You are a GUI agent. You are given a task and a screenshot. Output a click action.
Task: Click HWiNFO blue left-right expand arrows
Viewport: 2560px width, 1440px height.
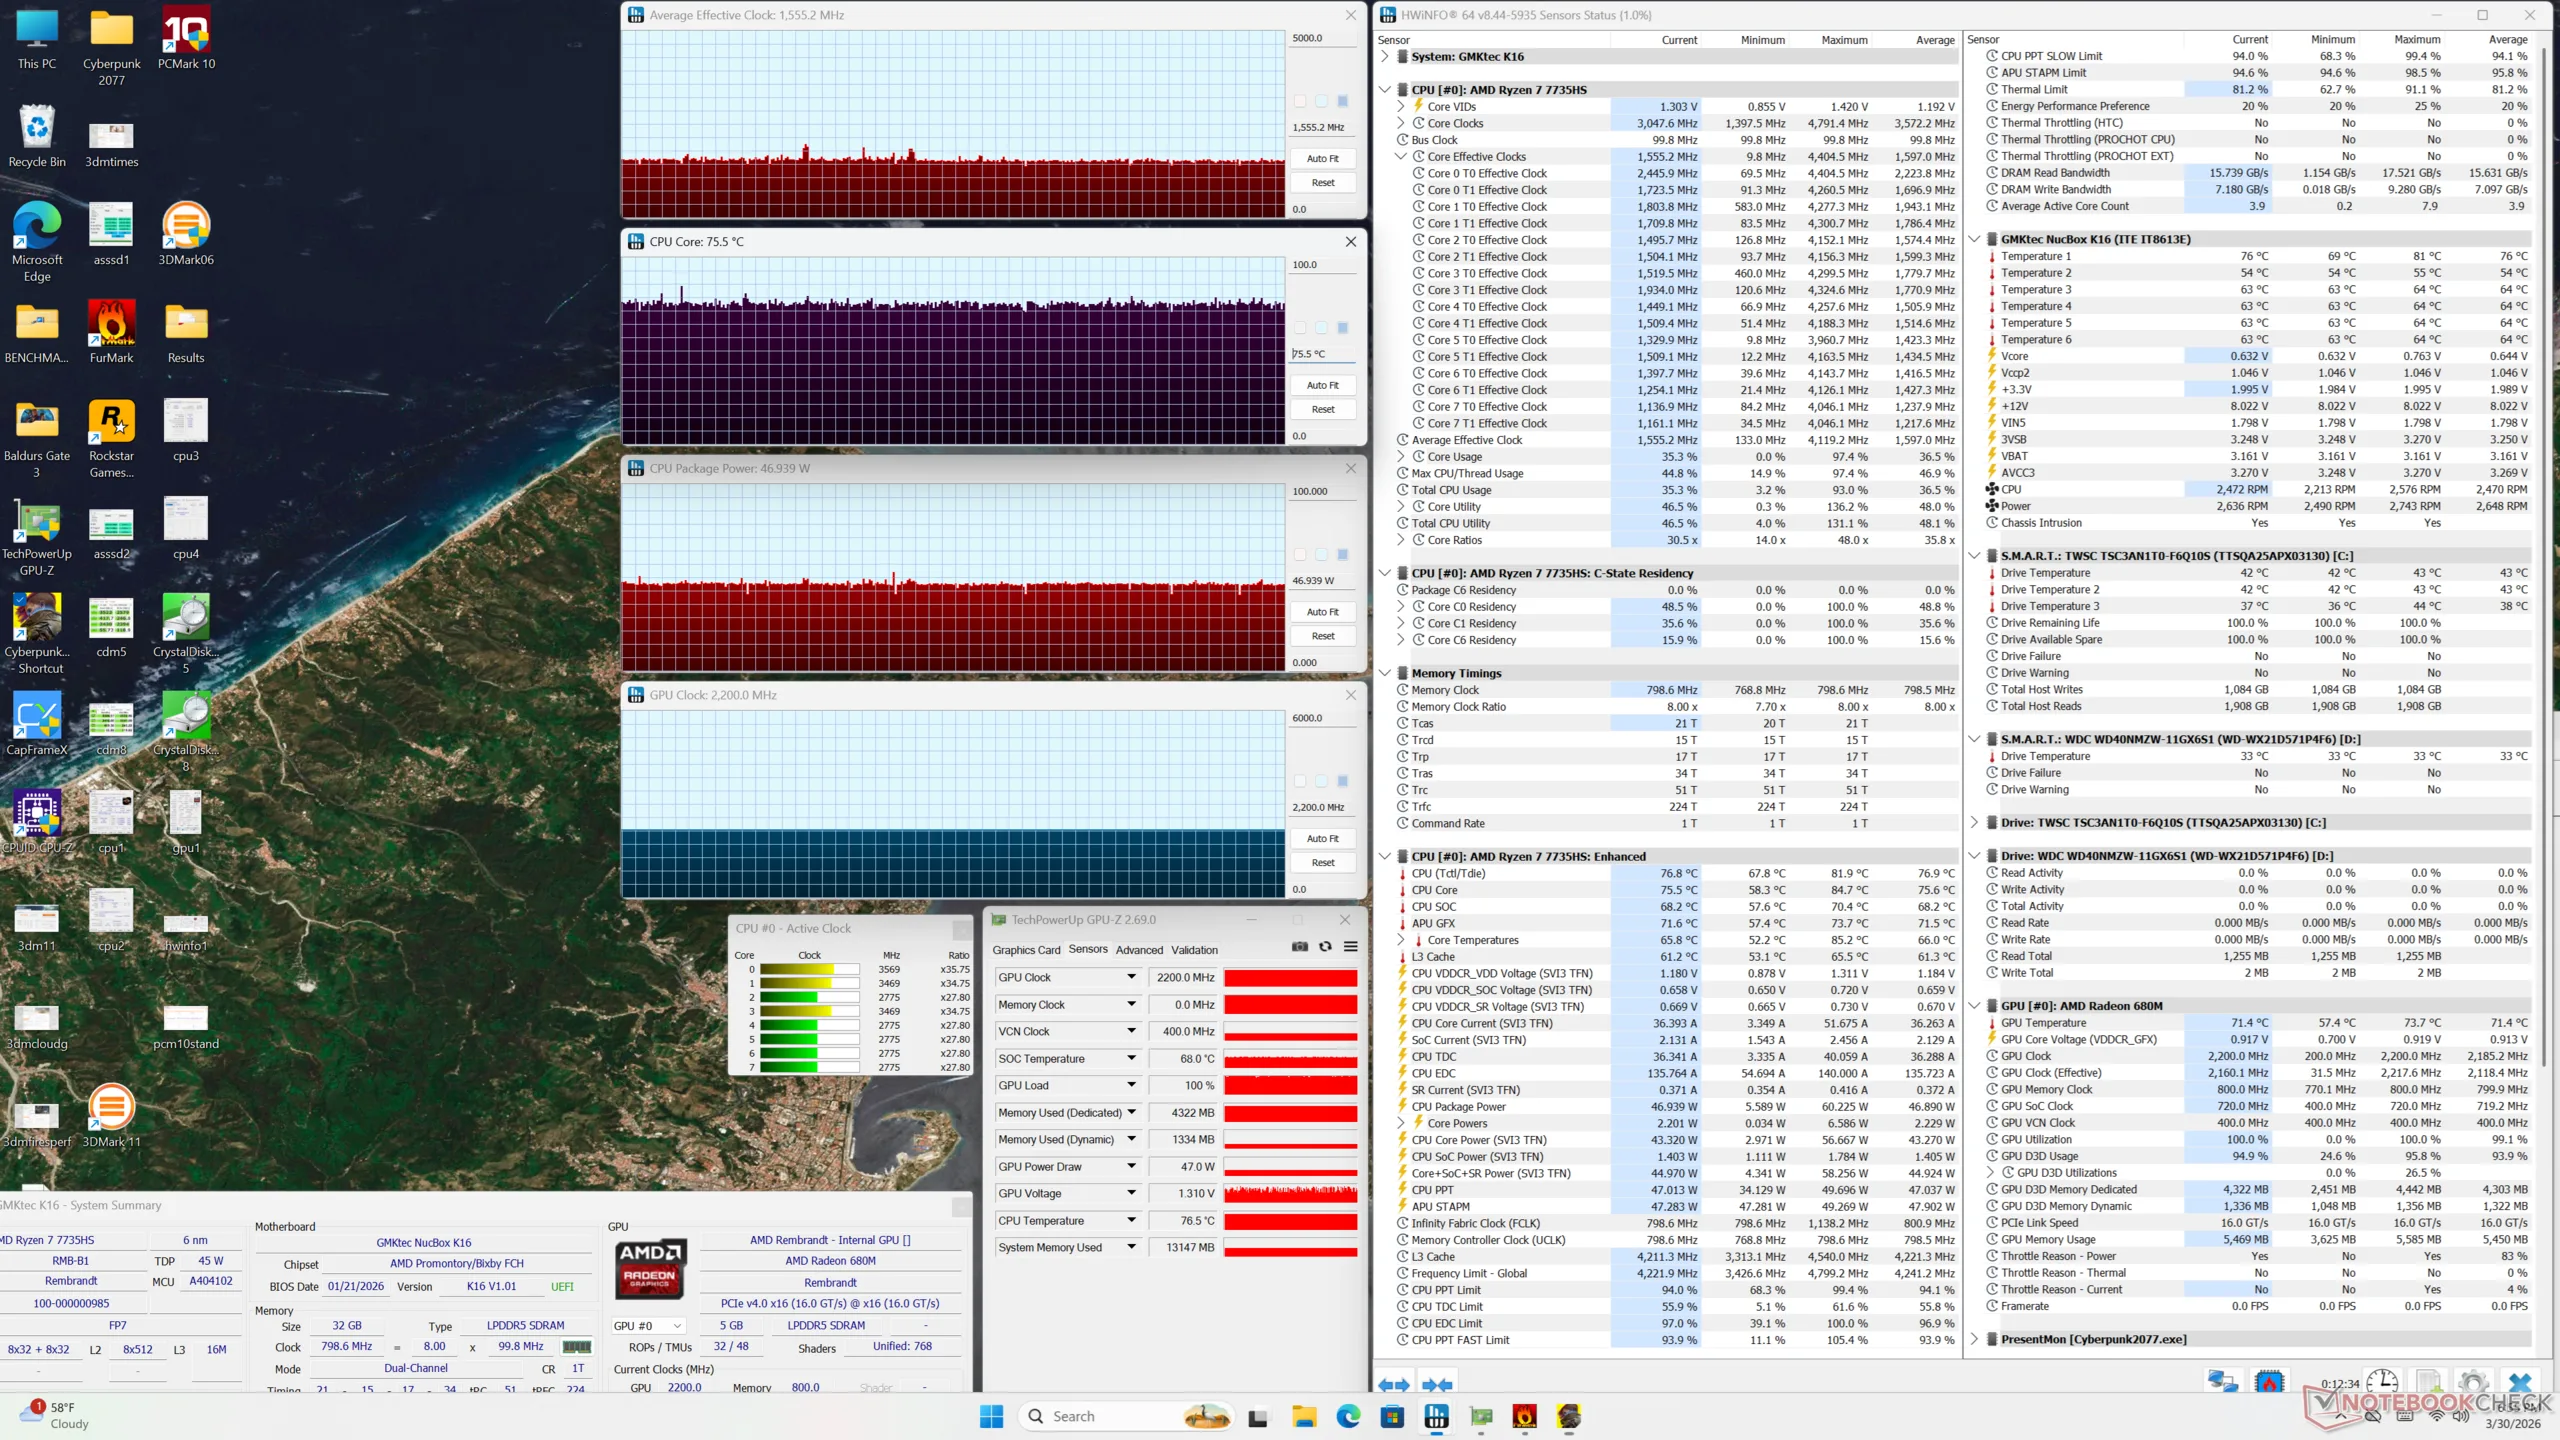[1393, 1385]
